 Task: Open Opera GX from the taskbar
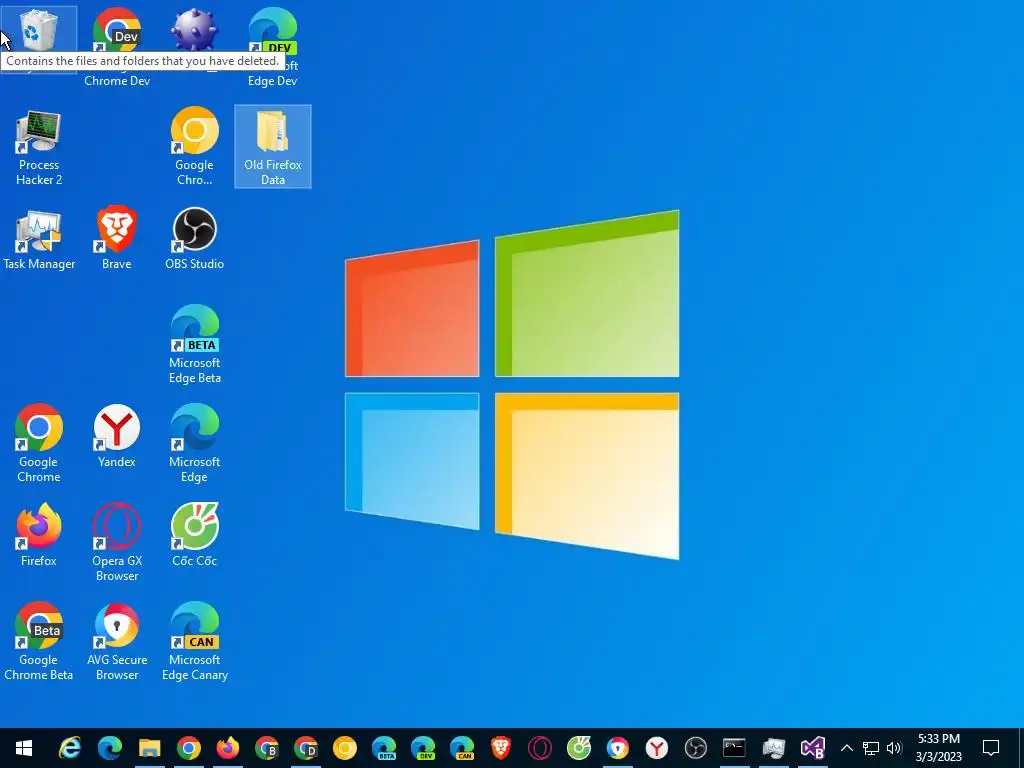click(540, 748)
